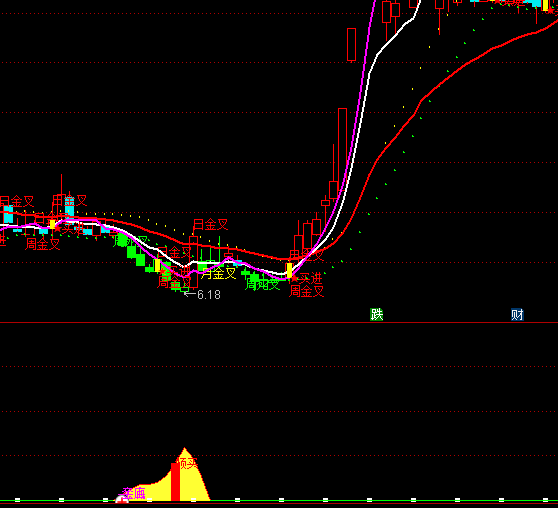Click the white half-circle red cross icon
The image size is (558, 508).
coord(122,499)
